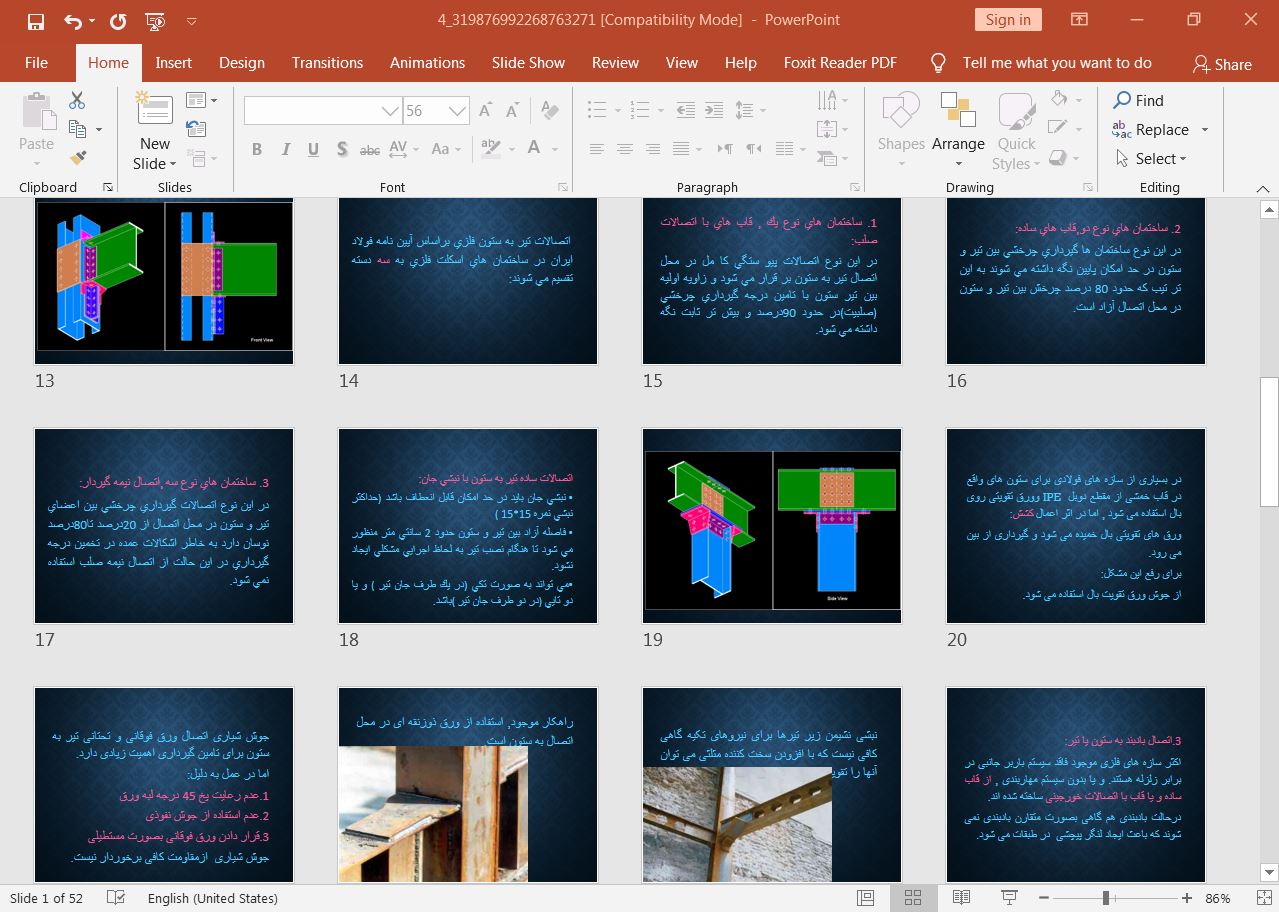Toggle Bold formatting button
The image size is (1279, 912).
(257, 149)
